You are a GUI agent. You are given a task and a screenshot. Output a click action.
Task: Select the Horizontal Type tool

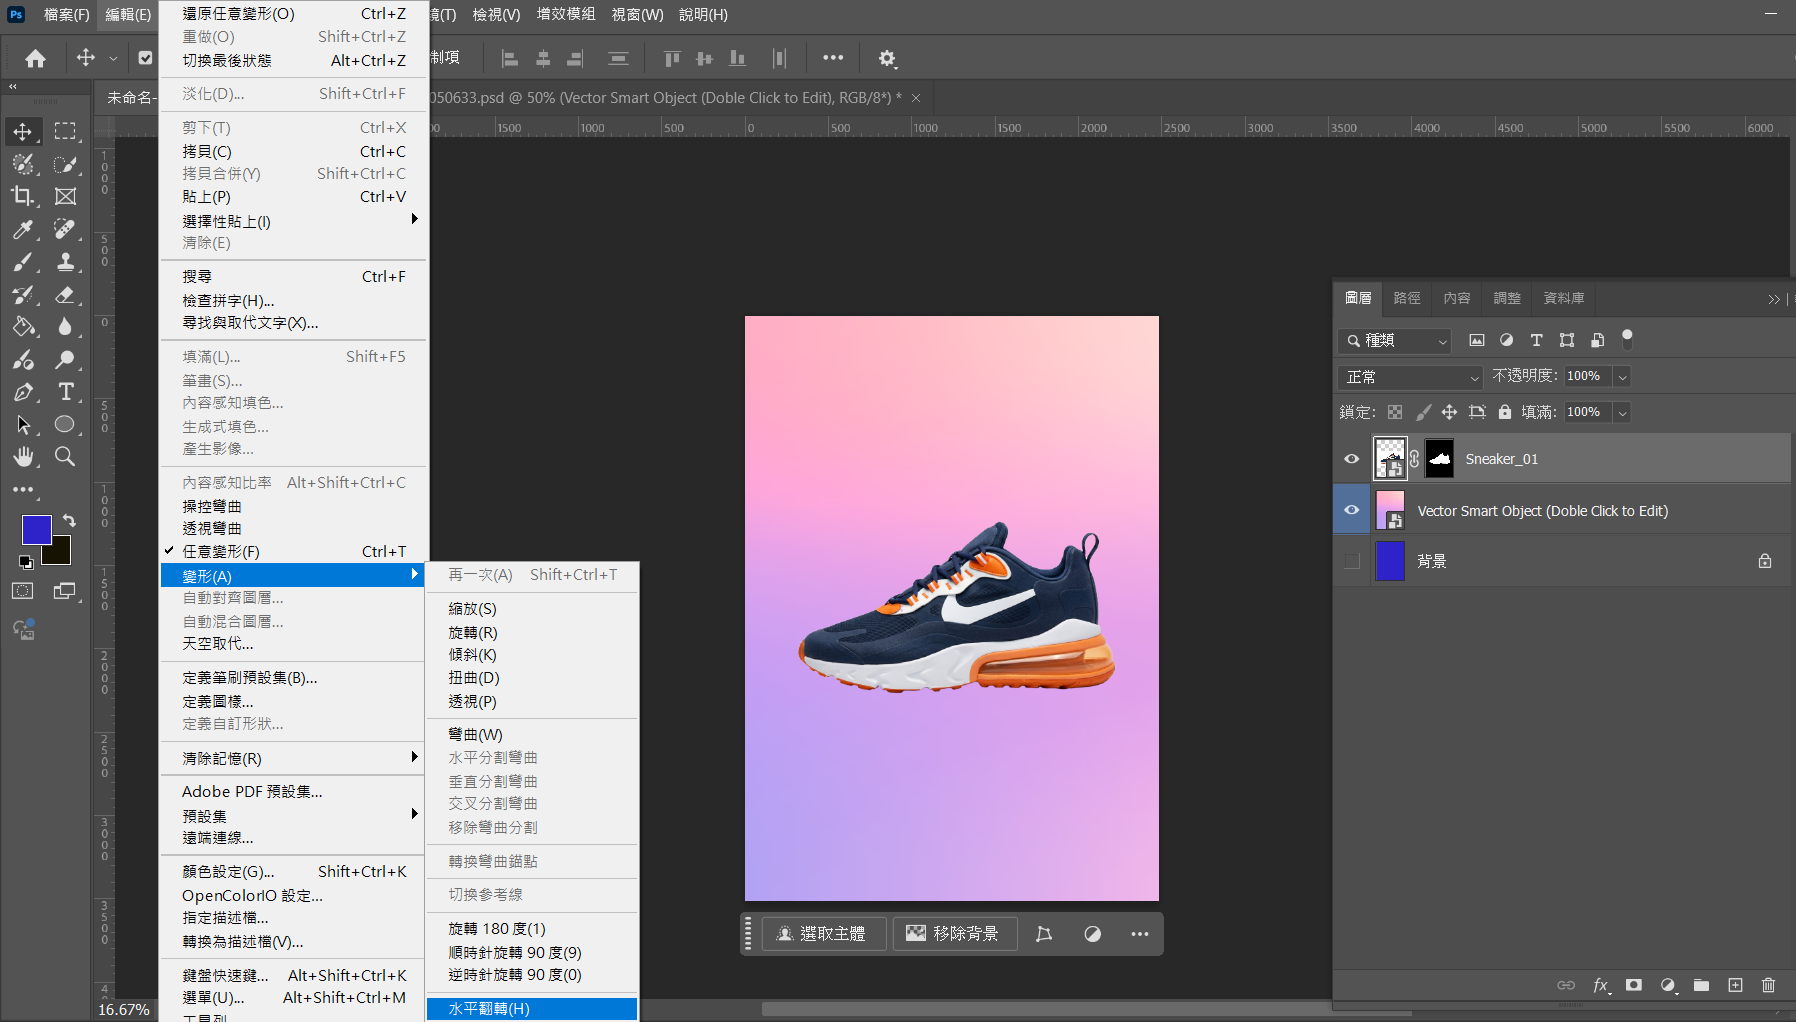click(x=65, y=392)
